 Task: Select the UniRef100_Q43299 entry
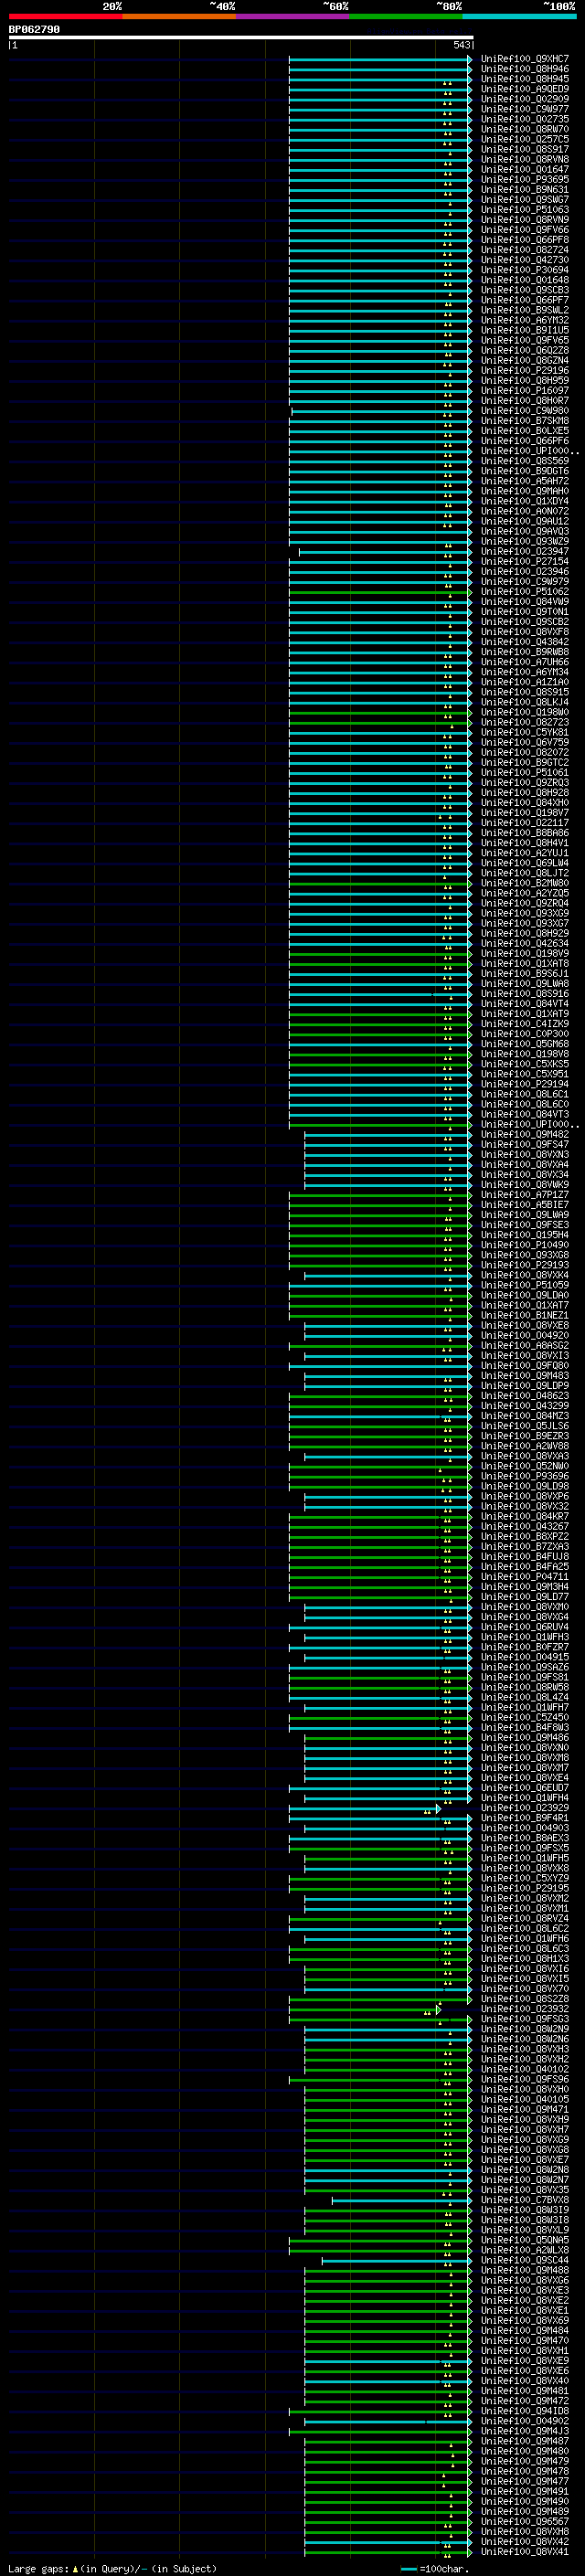pyautogui.click(x=525, y=1406)
